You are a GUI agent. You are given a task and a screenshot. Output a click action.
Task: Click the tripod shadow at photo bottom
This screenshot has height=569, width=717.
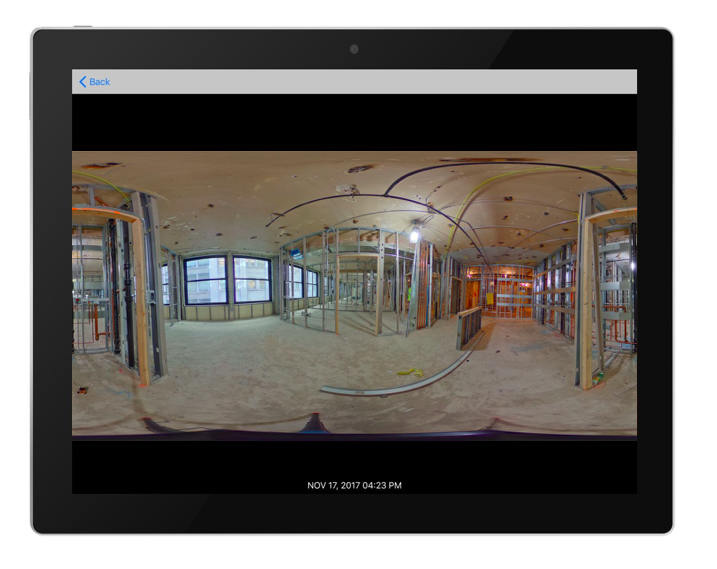pos(317,425)
